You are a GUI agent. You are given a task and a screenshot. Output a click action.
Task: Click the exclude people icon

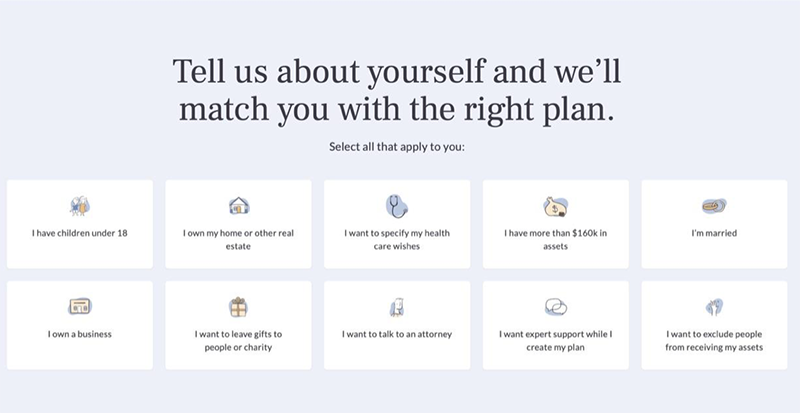pos(714,307)
